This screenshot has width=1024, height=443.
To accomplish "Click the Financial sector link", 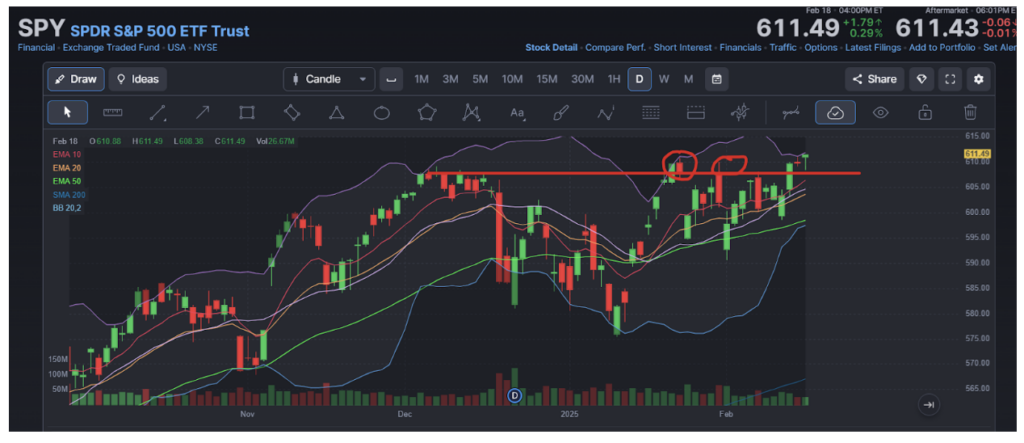I will pyautogui.click(x=36, y=48).
